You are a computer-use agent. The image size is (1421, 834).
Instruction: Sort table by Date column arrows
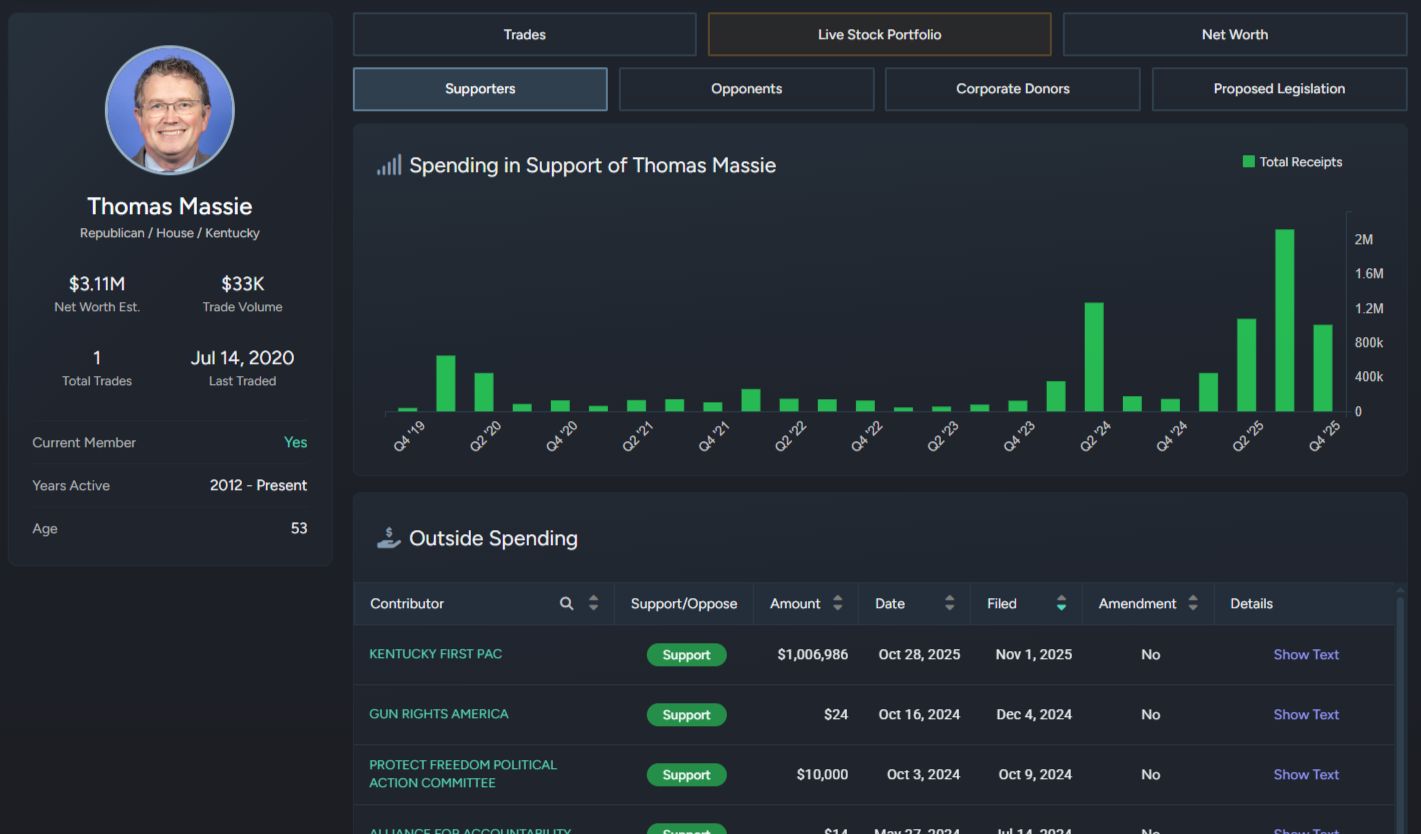pos(949,603)
